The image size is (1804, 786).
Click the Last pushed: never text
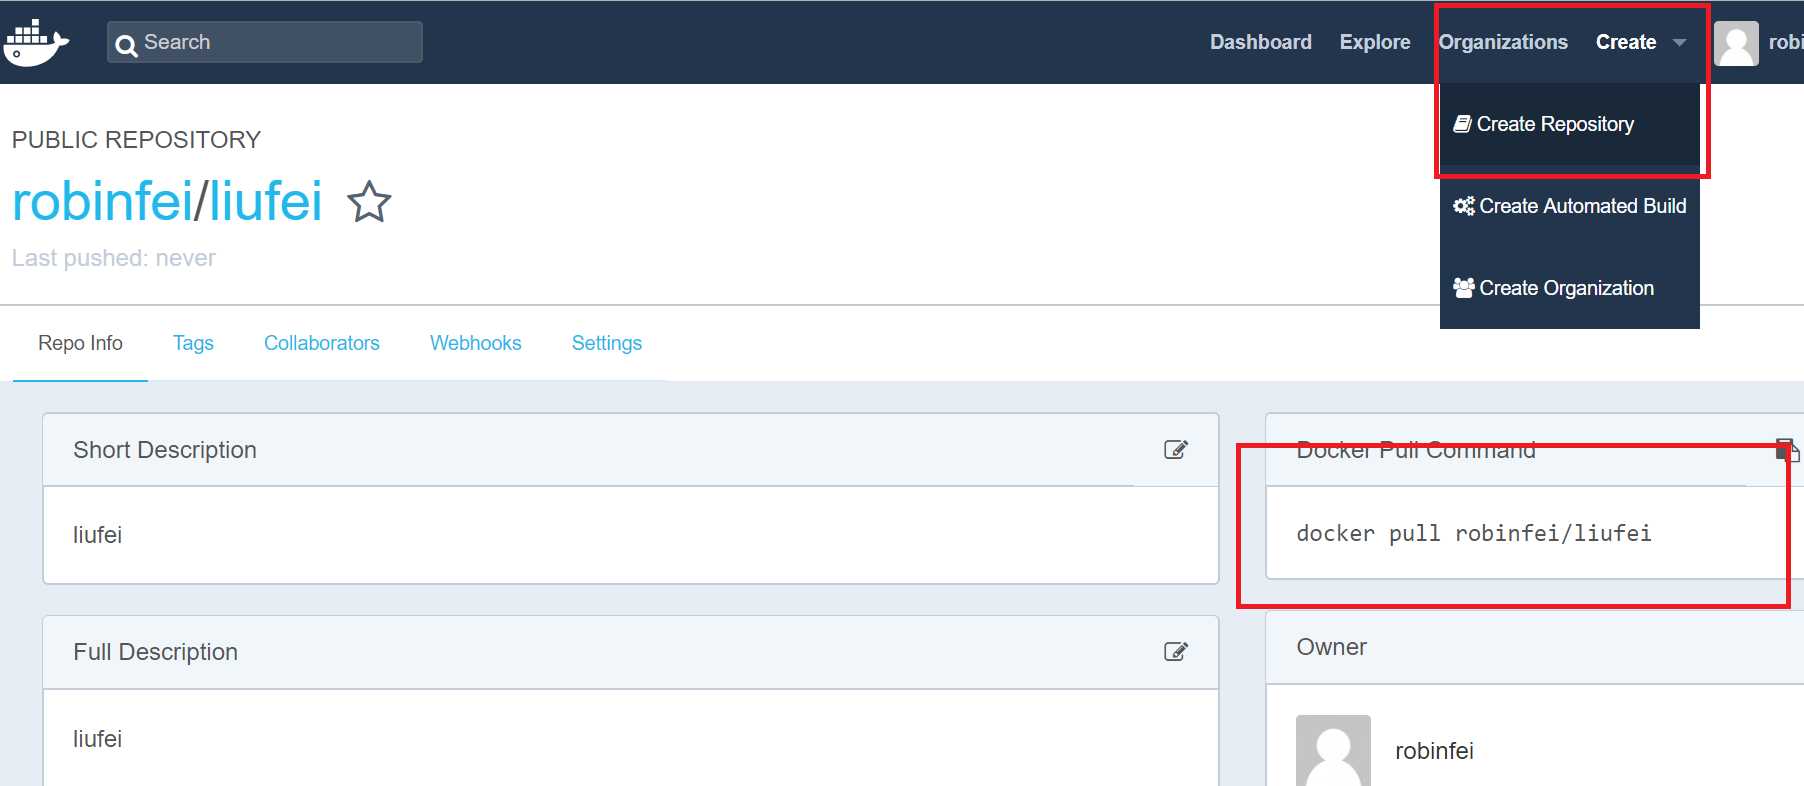pyautogui.click(x=114, y=258)
